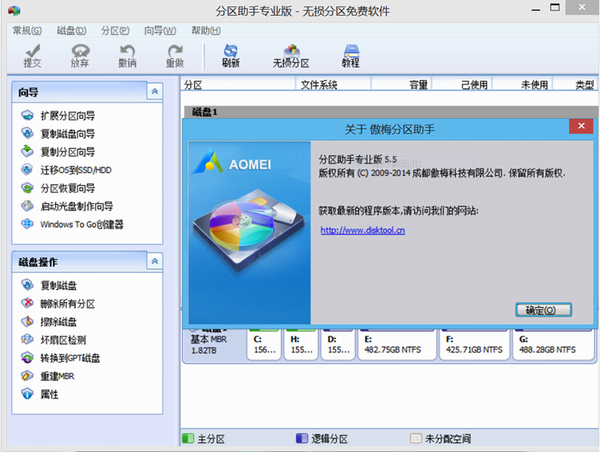Maximize the main window
The height and width of the screenshot is (452, 600).
555,7
